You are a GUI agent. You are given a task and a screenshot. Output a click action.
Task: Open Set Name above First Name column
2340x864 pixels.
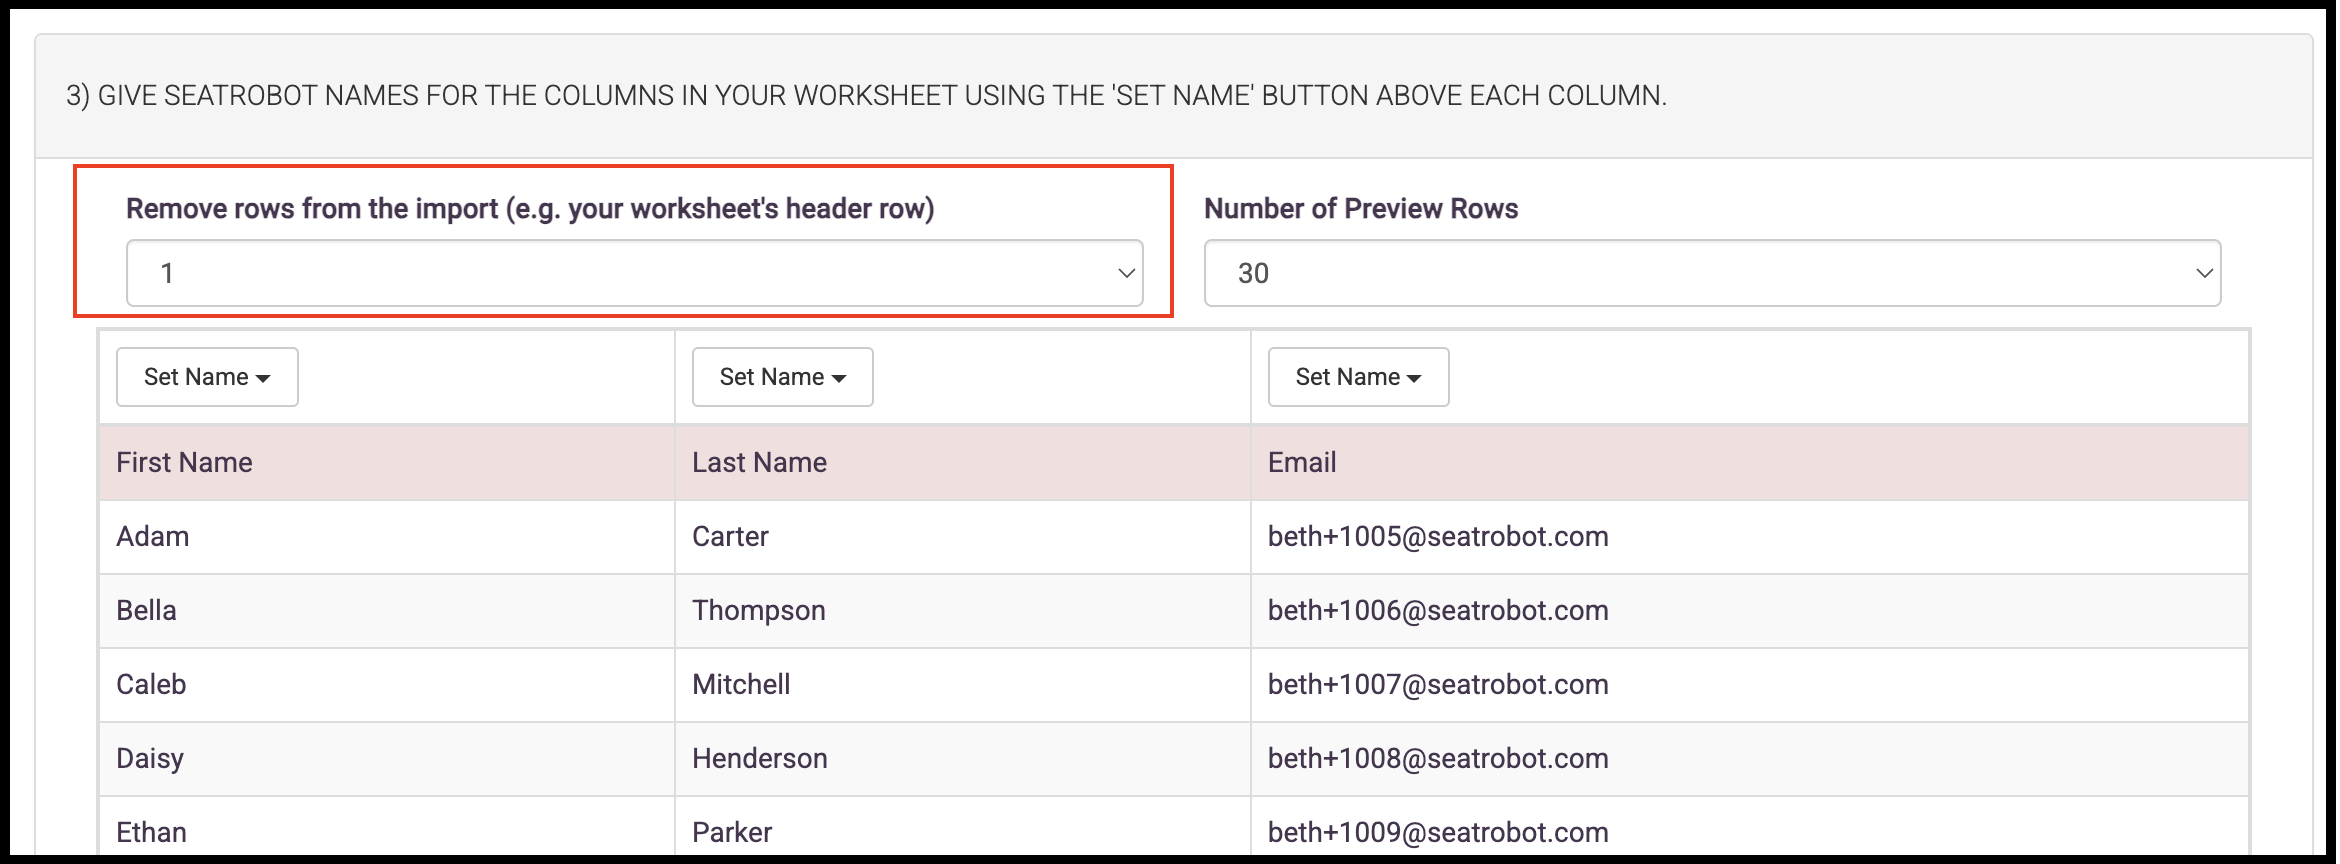tap(207, 377)
